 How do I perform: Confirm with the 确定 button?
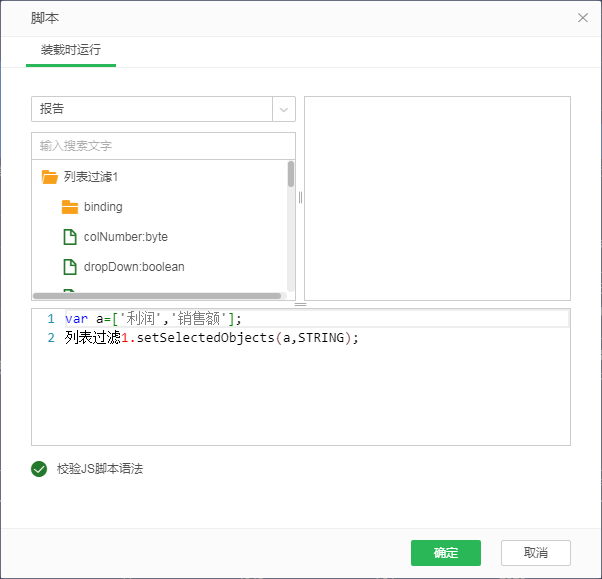446,553
